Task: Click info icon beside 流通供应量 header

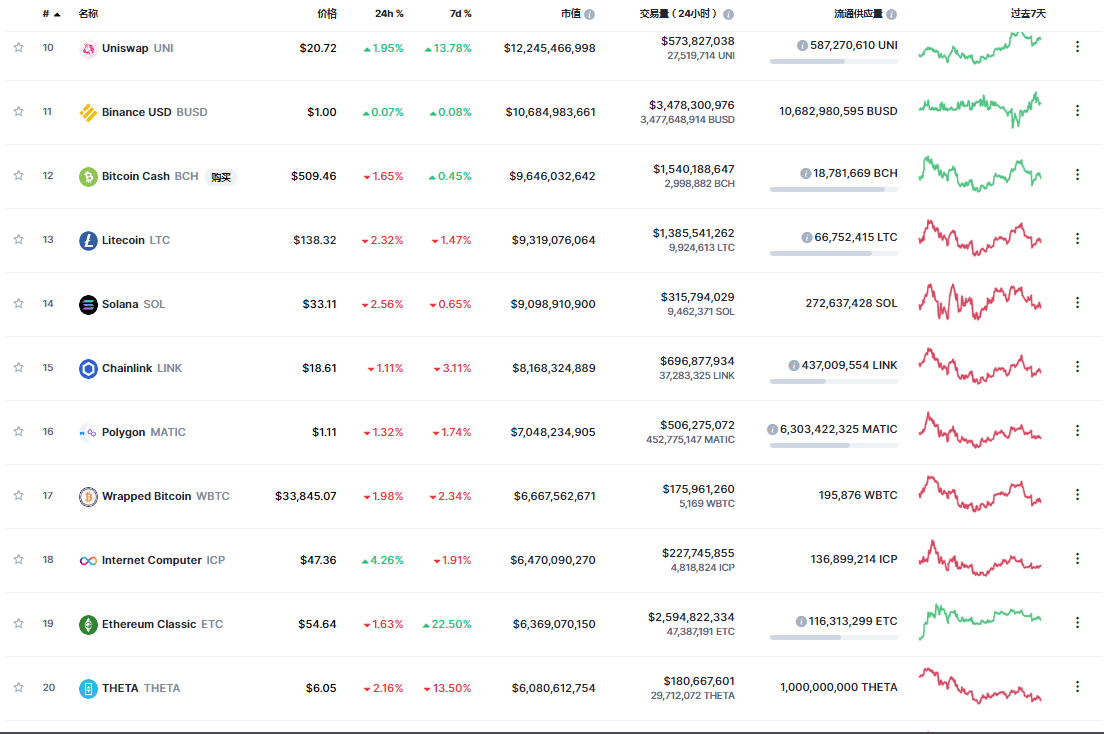Action: click(891, 14)
